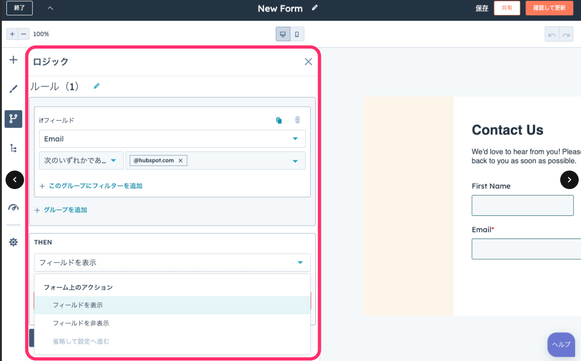Open the settings gear sidebar icon
The width and height of the screenshot is (581, 361).
(x=13, y=242)
